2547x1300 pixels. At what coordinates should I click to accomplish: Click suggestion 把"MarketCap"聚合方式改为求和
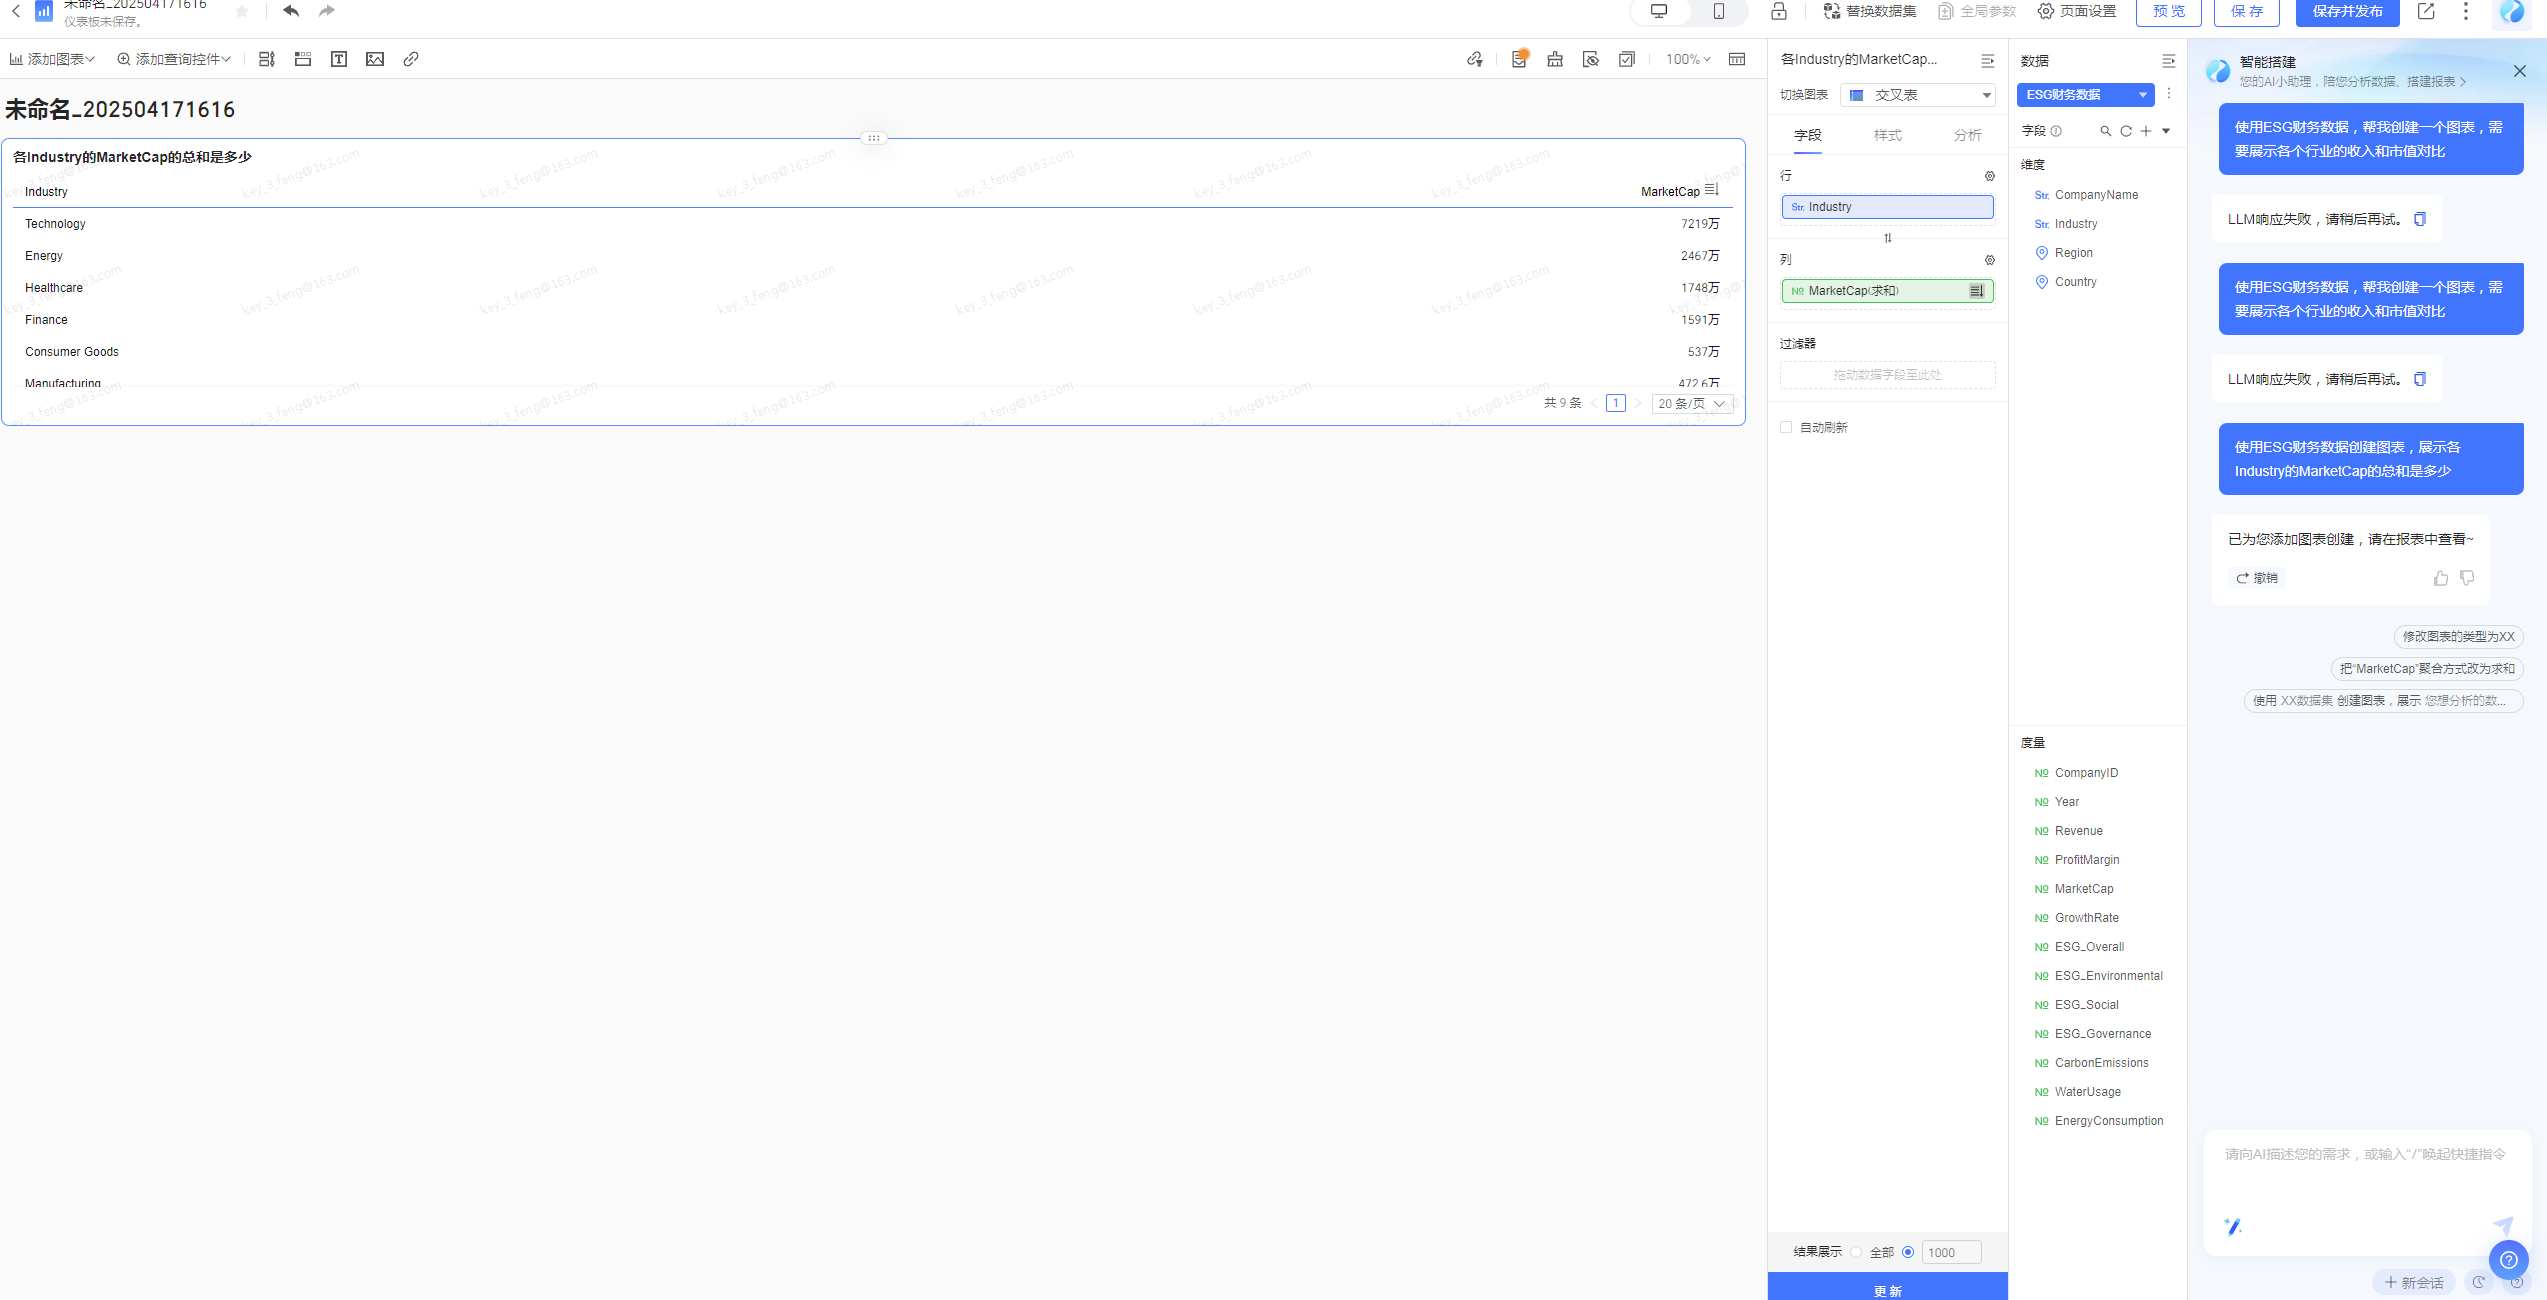pyautogui.click(x=2426, y=669)
